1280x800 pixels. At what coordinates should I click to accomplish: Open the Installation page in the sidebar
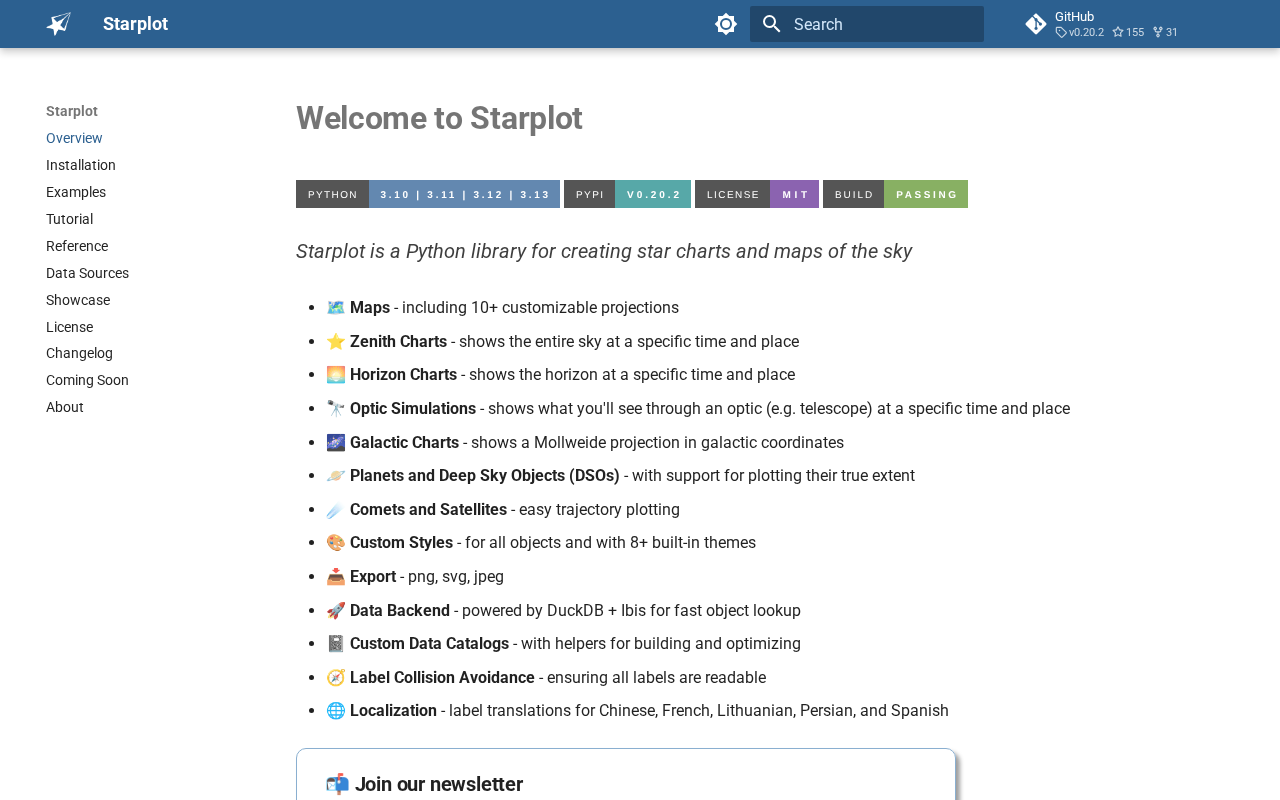(81, 165)
